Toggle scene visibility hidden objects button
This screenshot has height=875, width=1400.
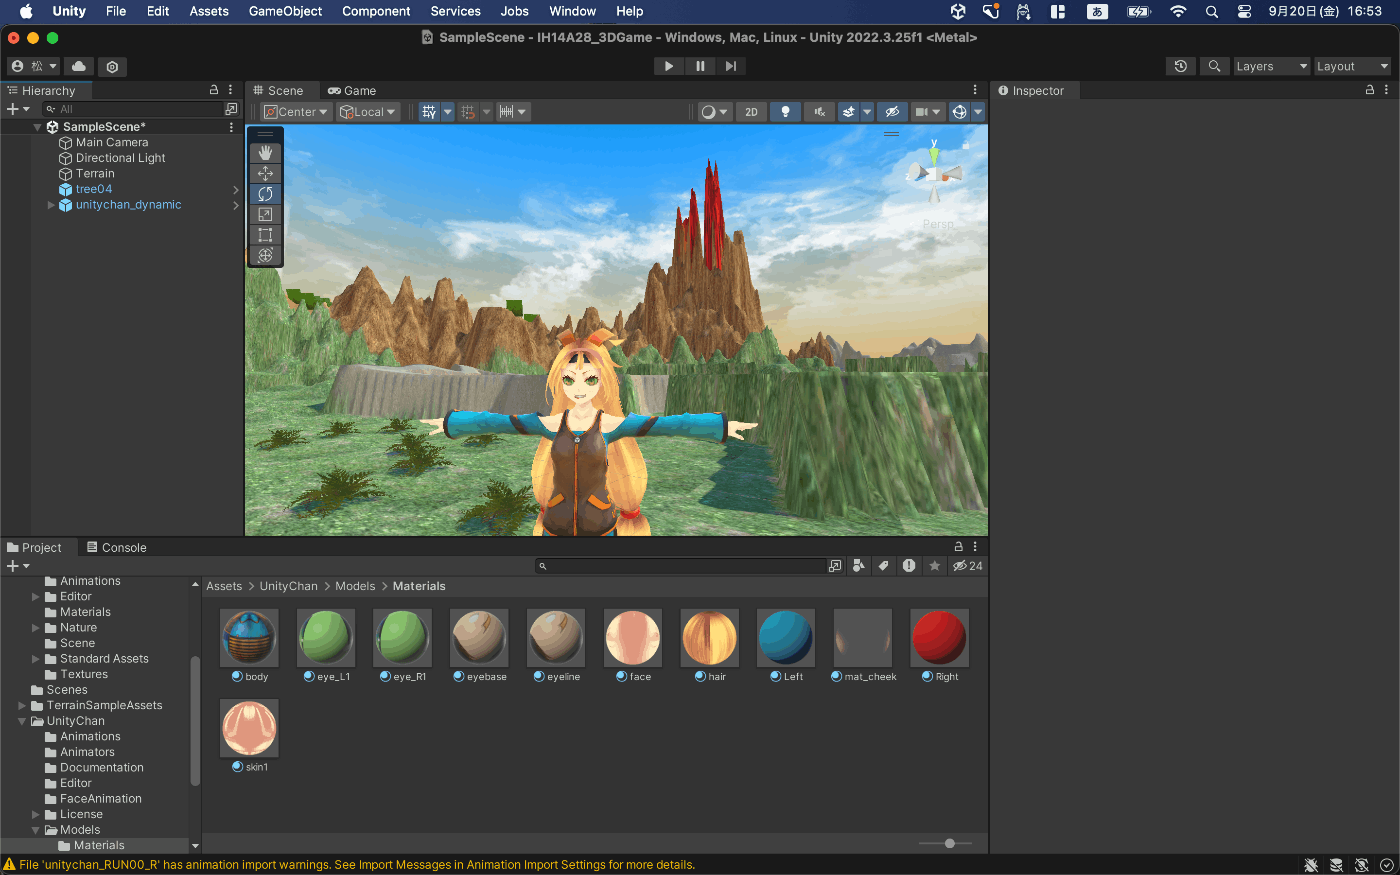[x=892, y=112]
